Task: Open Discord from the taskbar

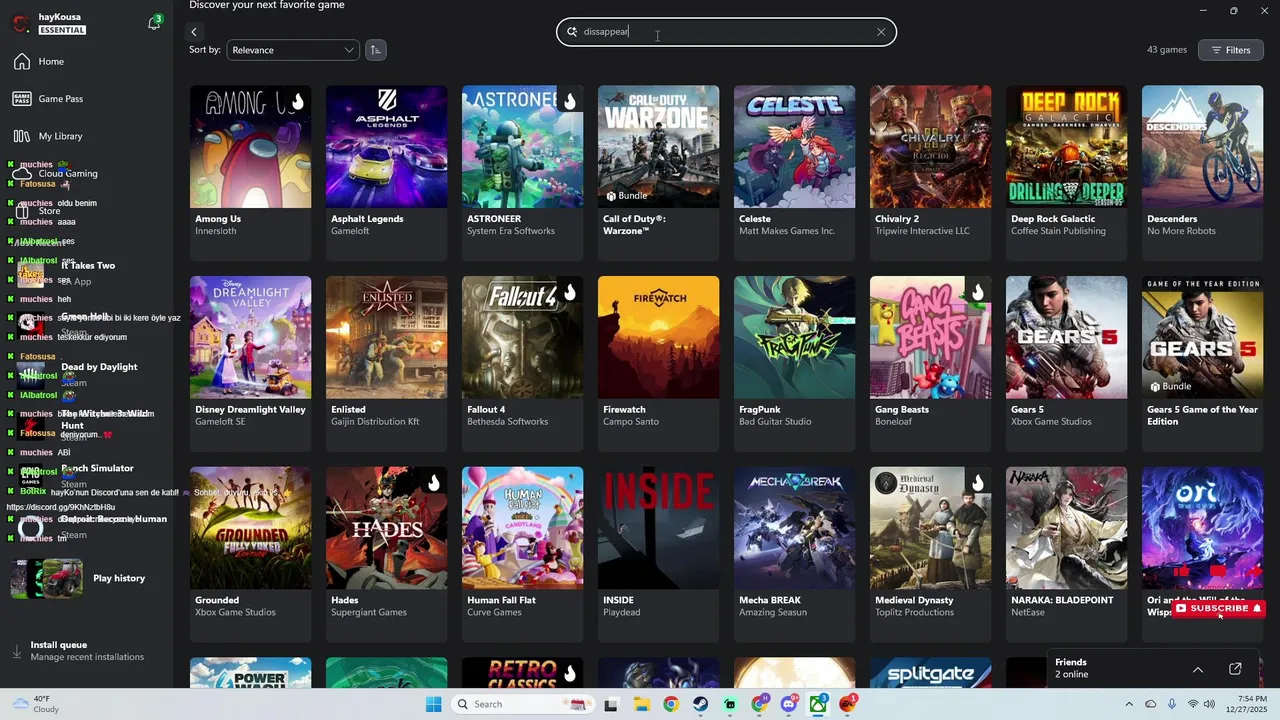Action: point(789,704)
